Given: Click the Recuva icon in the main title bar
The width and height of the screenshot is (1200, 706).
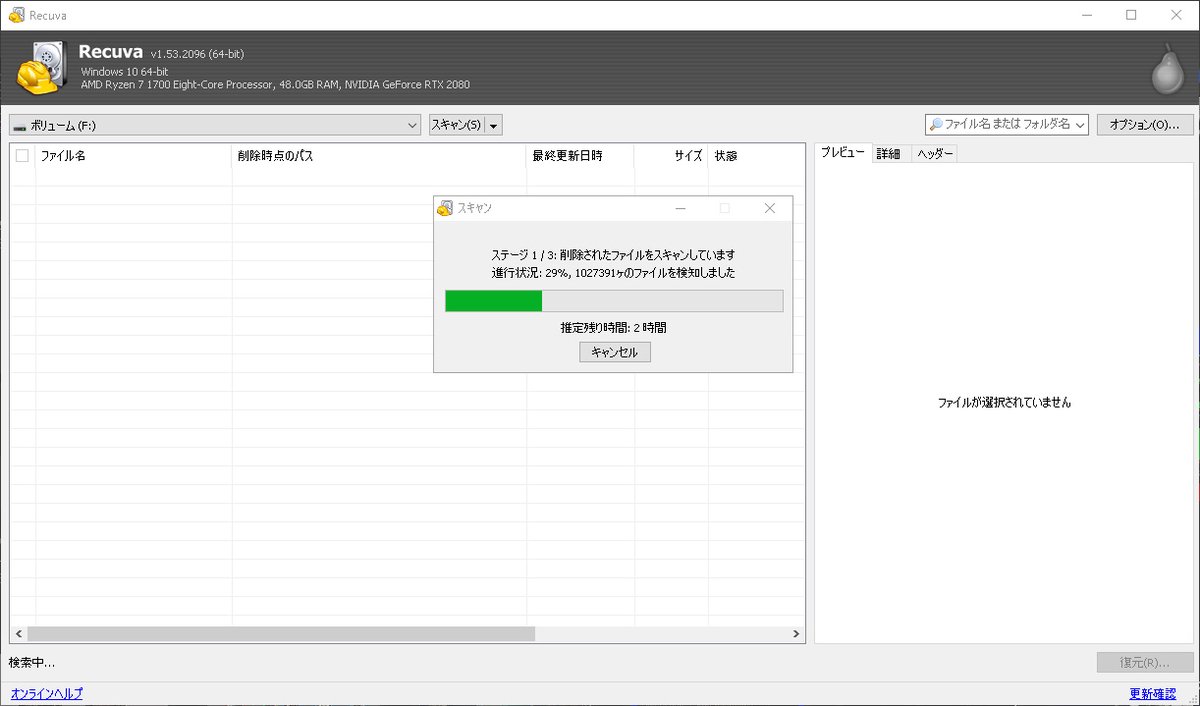Looking at the screenshot, I should (x=16, y=15).
